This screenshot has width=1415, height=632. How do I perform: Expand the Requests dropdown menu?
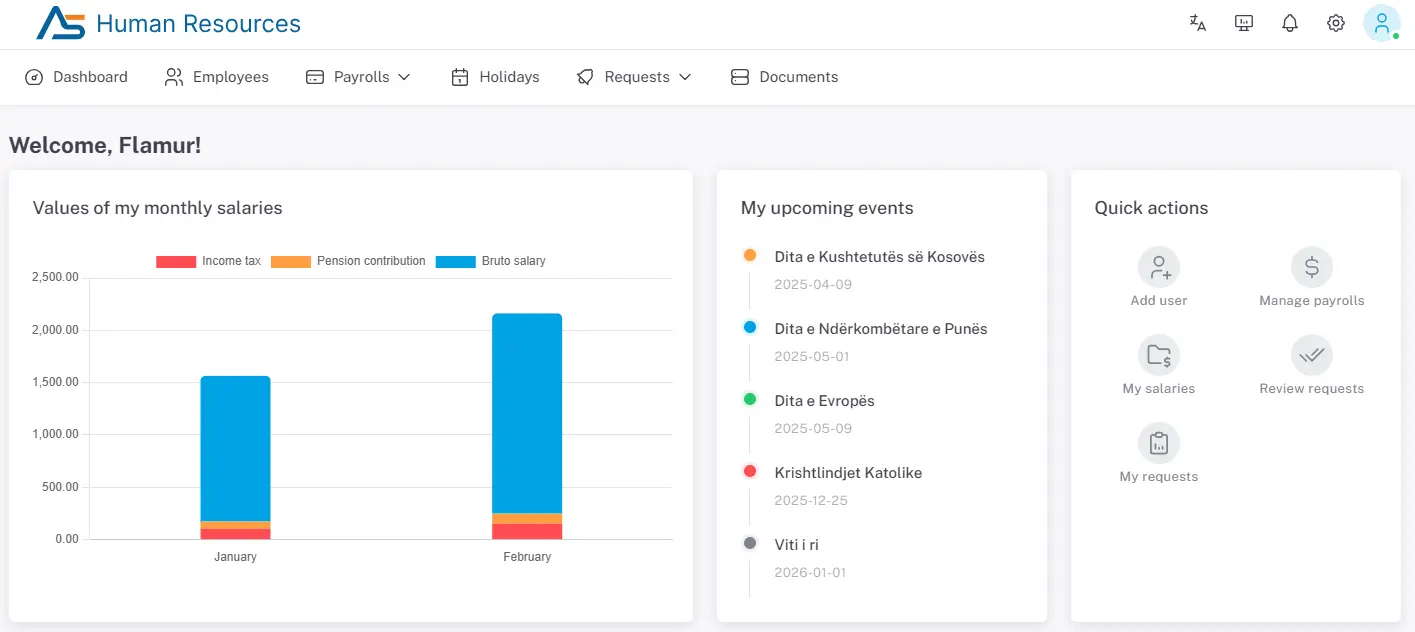coord(634,77)
